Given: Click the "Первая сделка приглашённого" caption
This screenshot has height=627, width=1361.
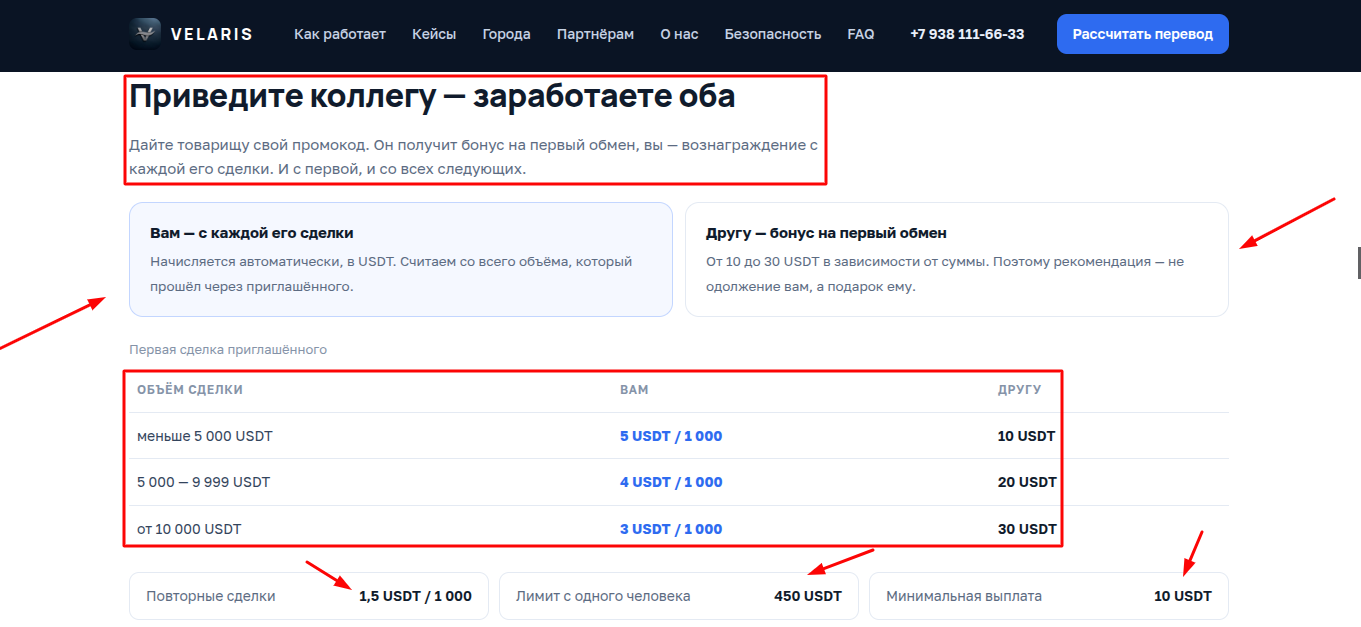Looking at the screenshot, I should tap(228, 350).
